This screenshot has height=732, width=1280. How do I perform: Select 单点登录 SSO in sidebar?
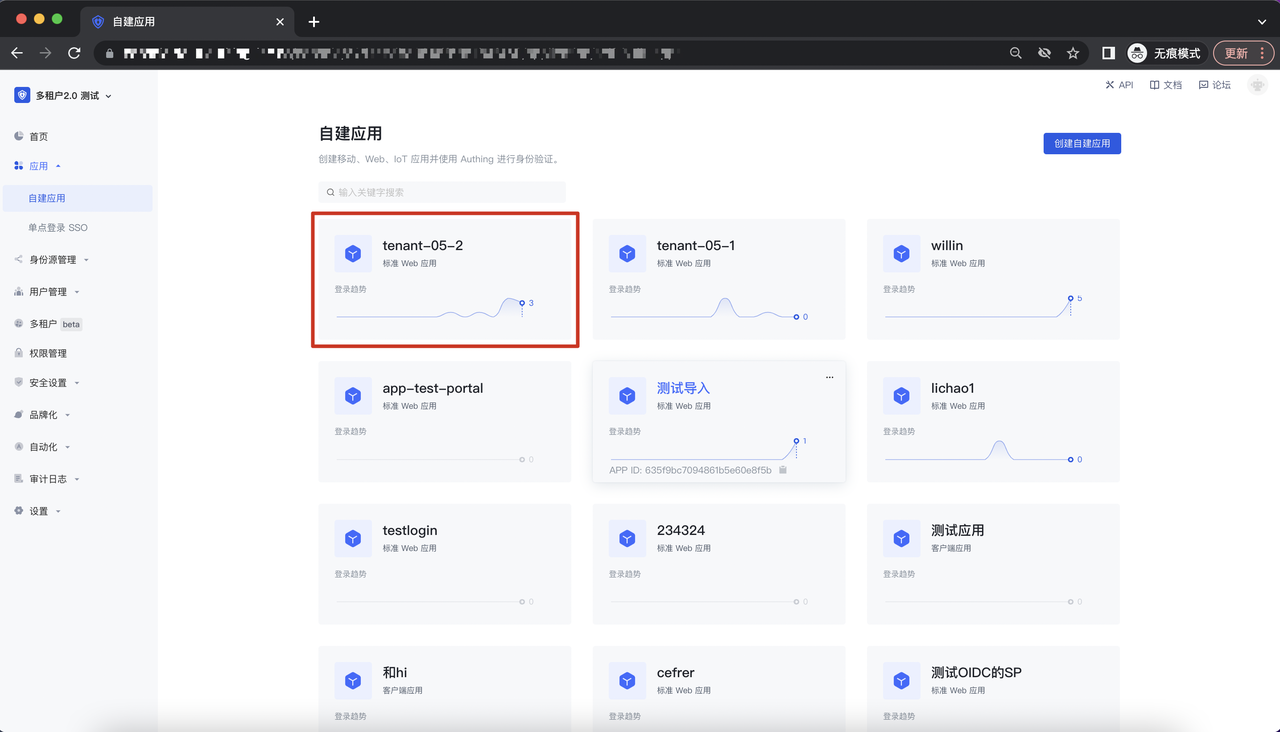[x=58, y=228]
